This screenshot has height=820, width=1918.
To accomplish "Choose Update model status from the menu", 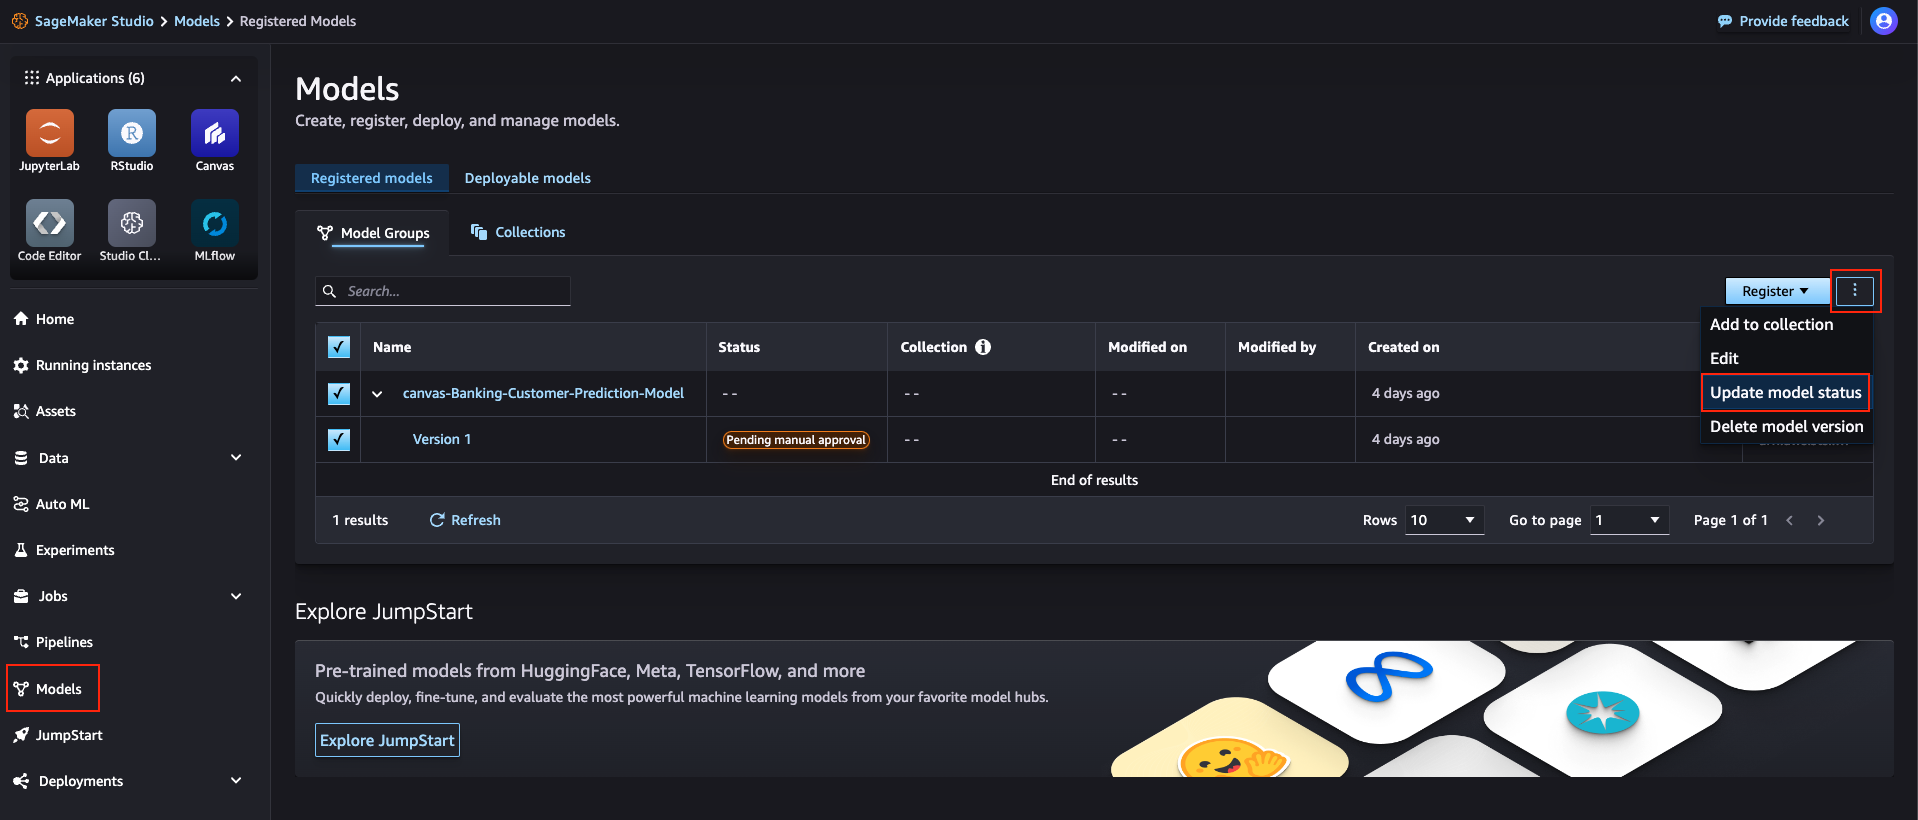I will pos(1786,392).
